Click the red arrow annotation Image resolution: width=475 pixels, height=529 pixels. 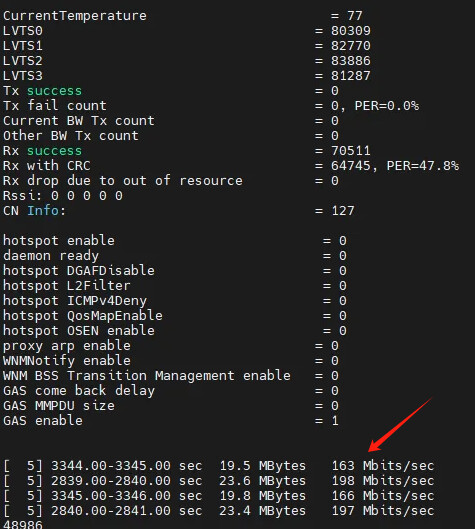(400, 424)
